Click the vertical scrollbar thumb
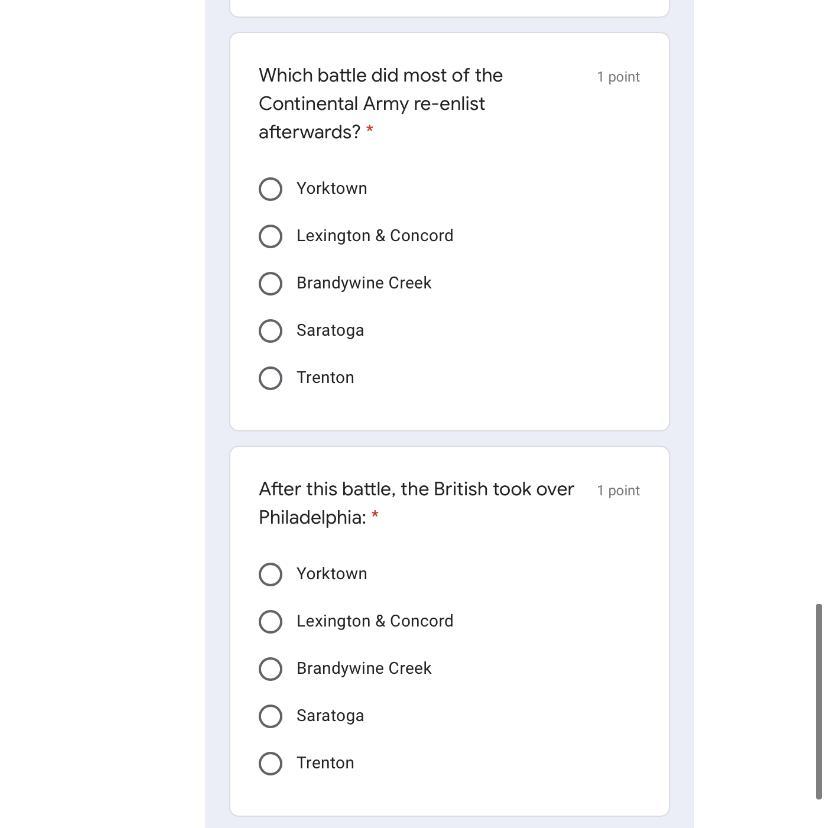828x828 pixels. click(819, 700)
